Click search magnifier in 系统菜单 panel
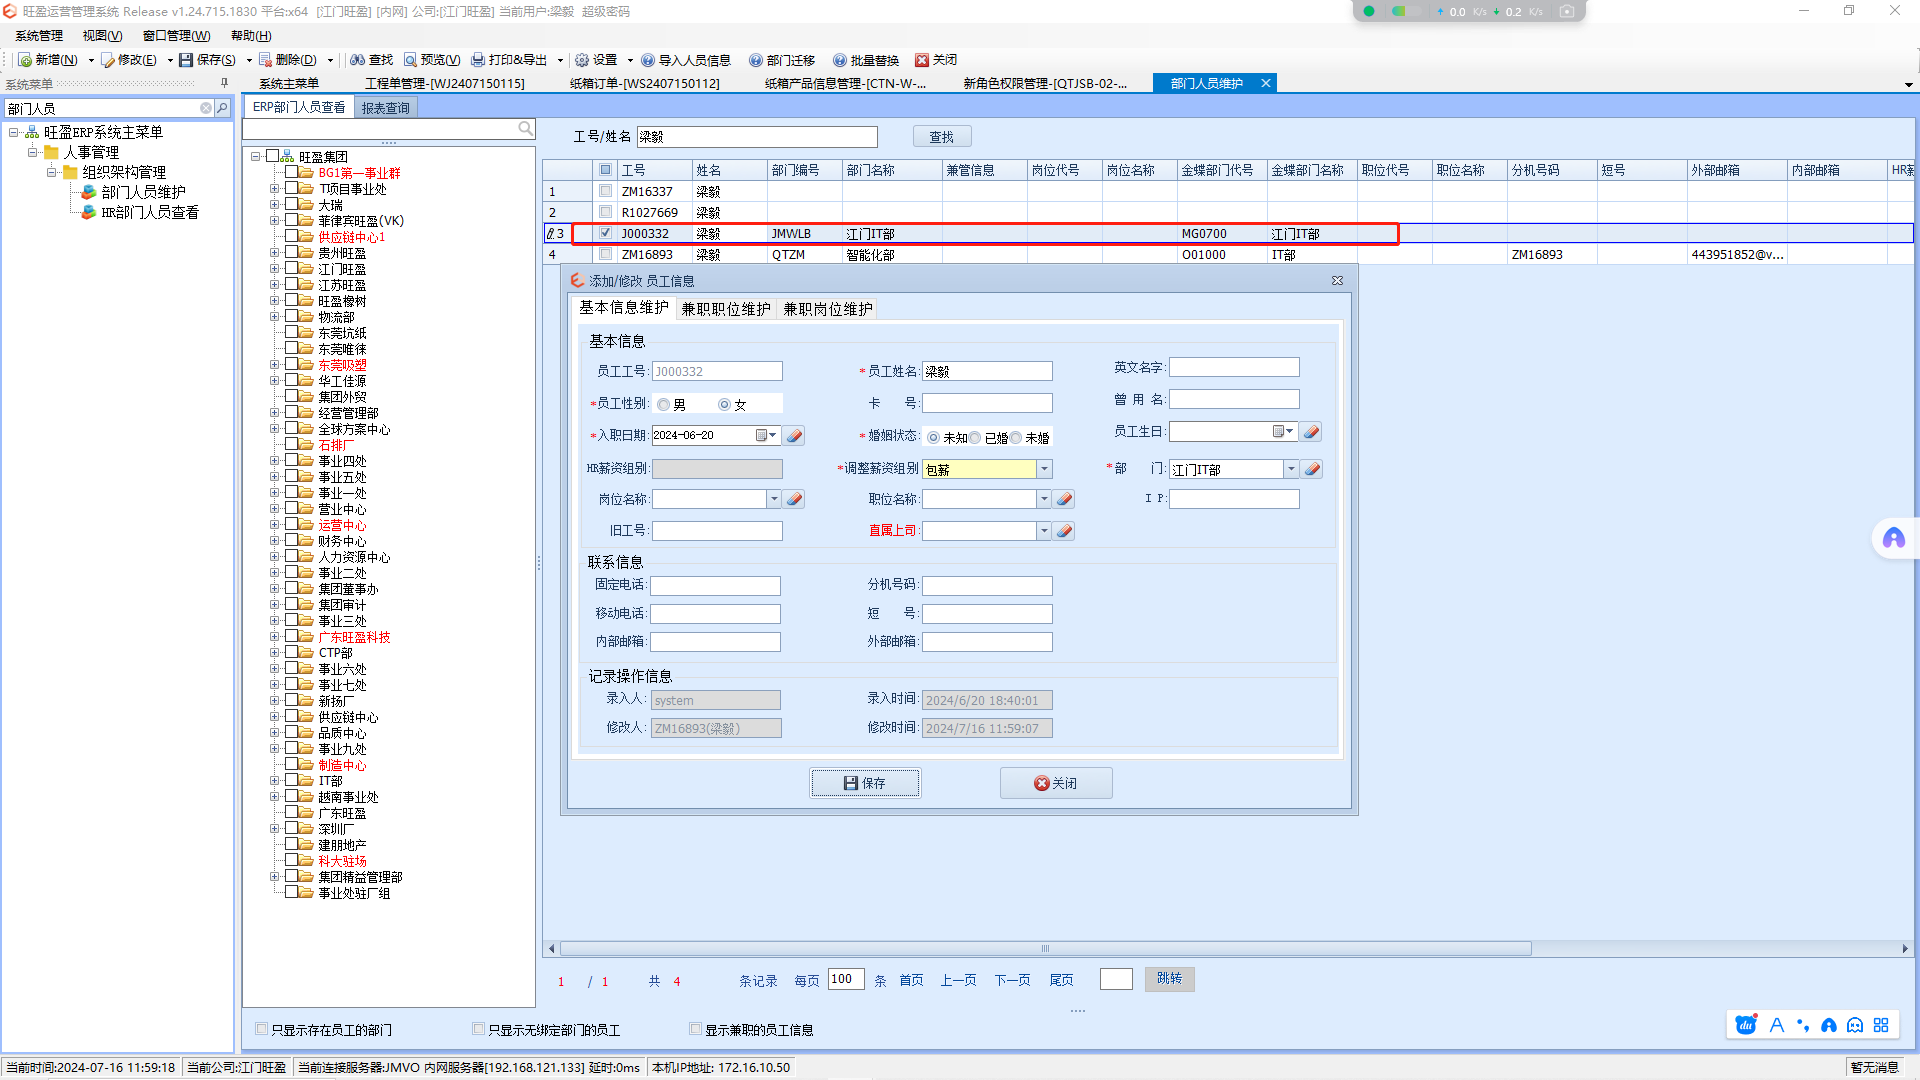 point(223,108)
